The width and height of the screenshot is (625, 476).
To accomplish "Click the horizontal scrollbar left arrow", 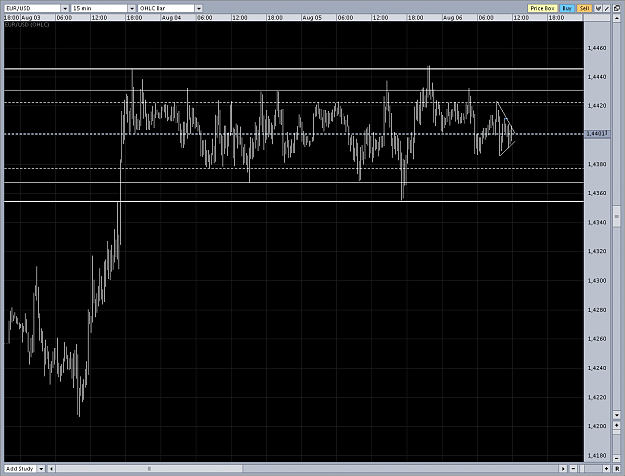I will pos(51,469).
